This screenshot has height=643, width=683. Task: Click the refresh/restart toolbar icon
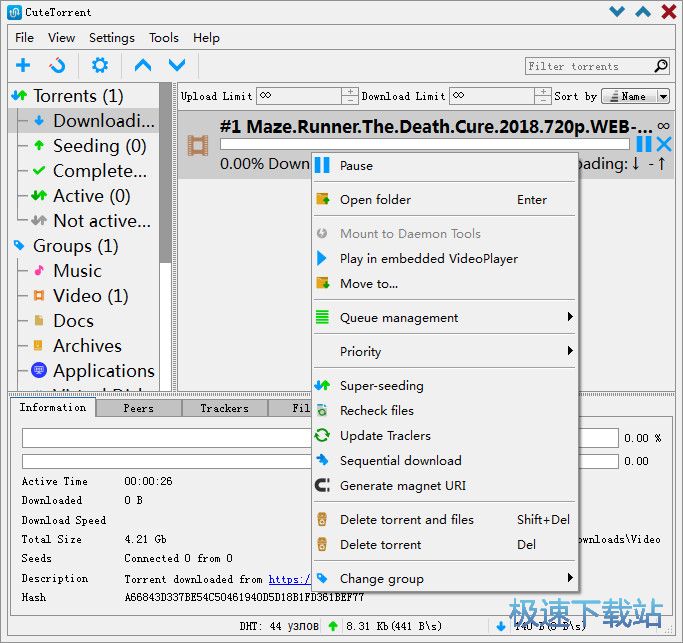coord(58,66)
